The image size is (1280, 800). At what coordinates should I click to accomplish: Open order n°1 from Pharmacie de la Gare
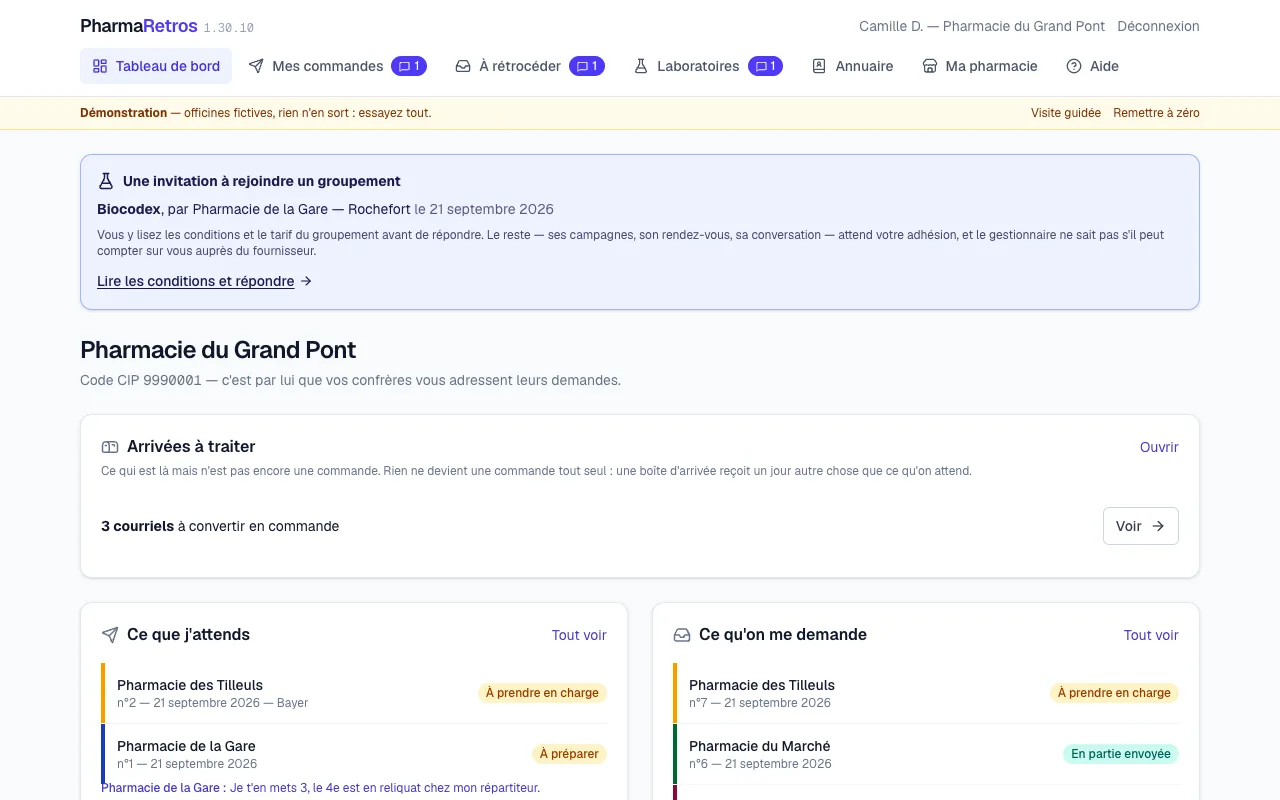tap(354, 754)
